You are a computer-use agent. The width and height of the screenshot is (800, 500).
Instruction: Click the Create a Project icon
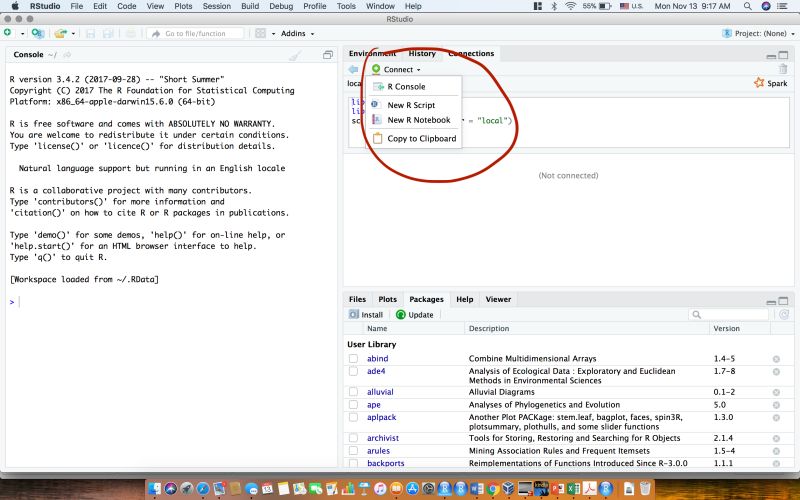[37, 33]
